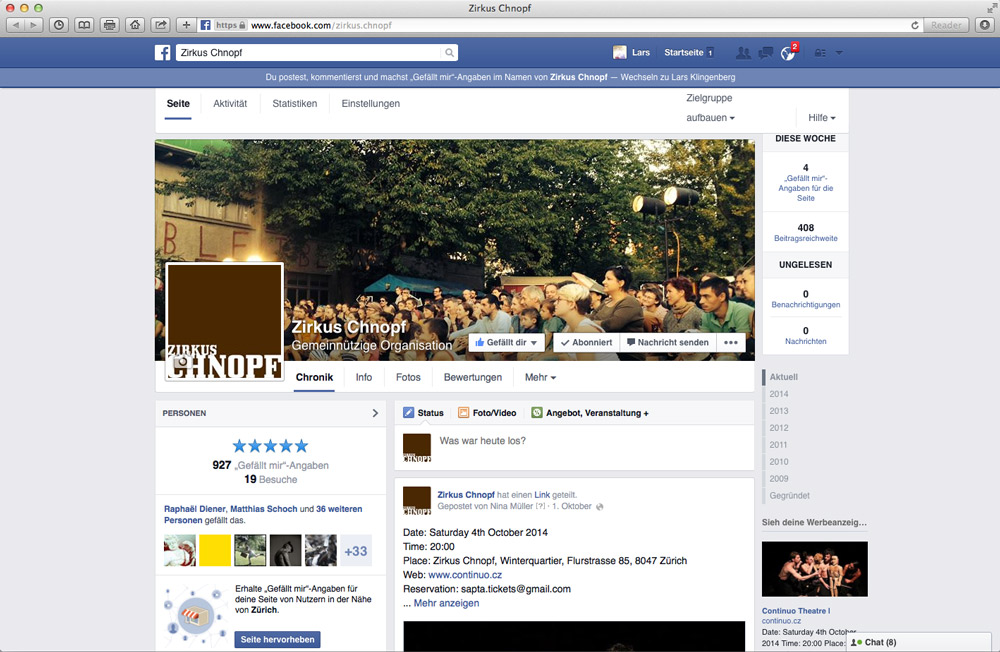Open the Fotos tab
Screen dimensions: 1000x652
[x=408, y=378]
